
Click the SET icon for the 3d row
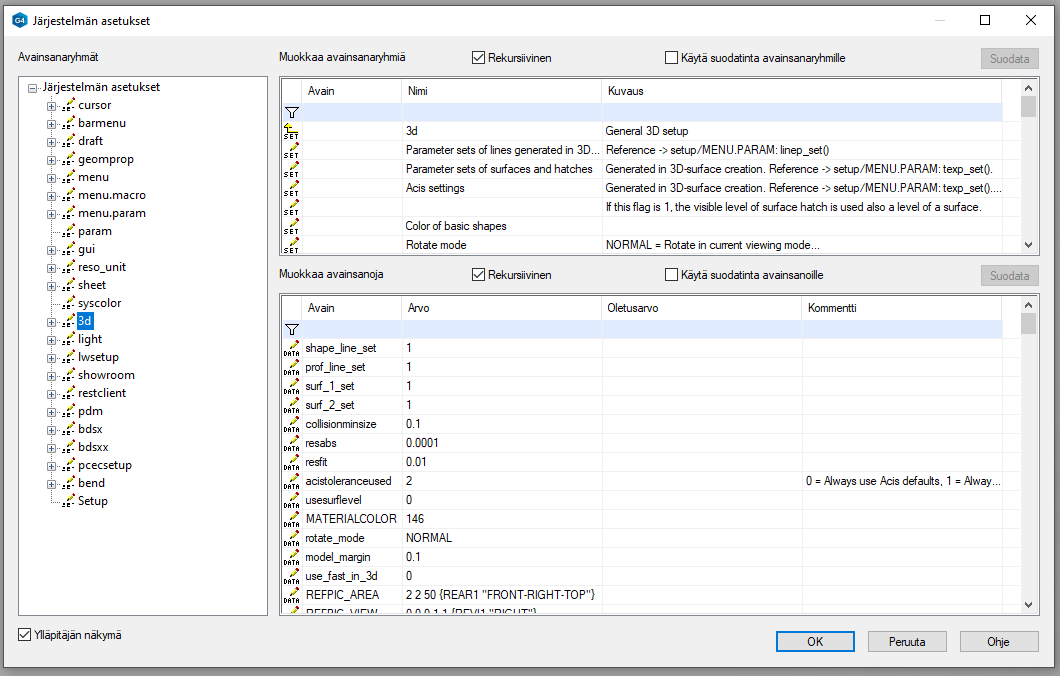pyautogui.click(x=292, y=131)
